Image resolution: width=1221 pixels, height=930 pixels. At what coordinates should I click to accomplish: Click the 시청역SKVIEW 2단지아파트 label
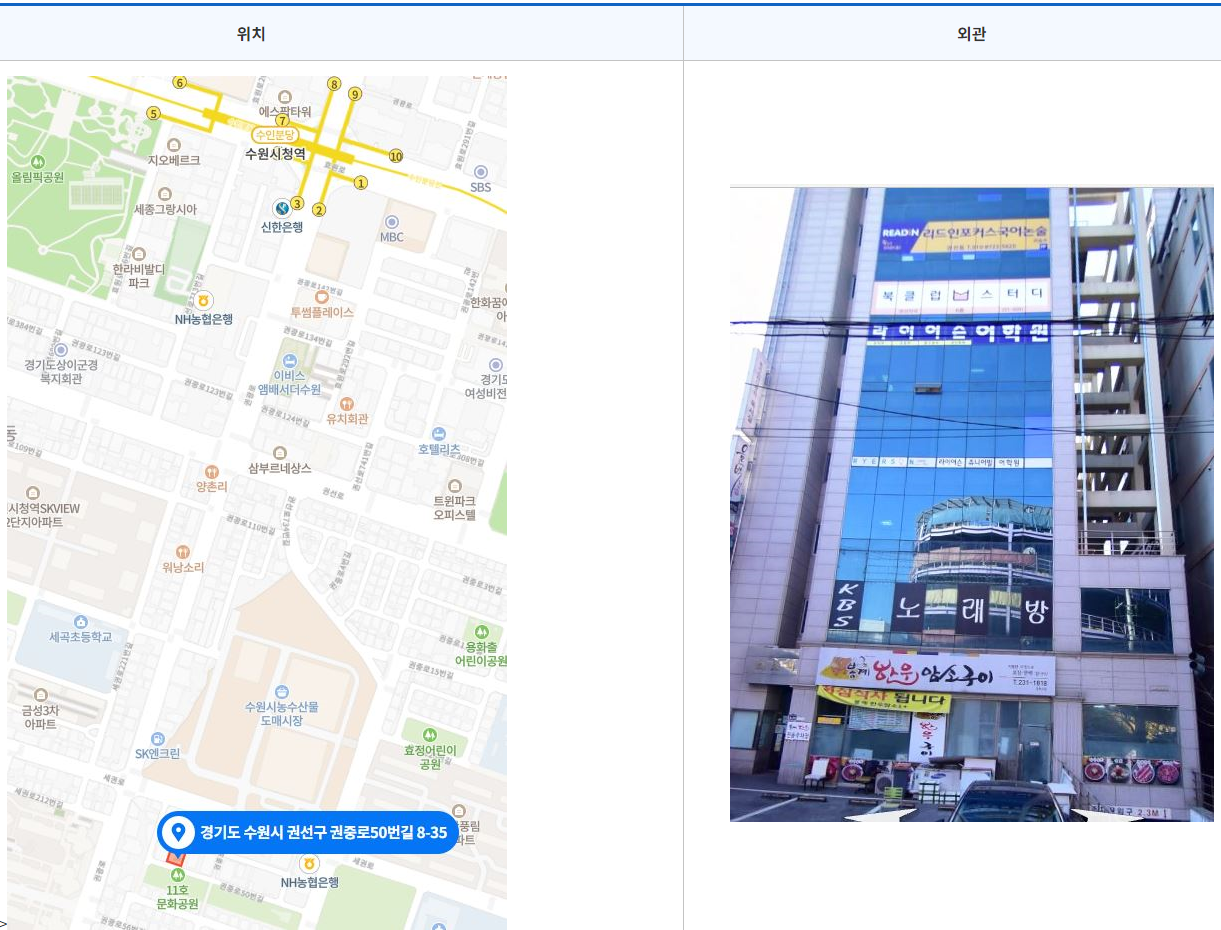43,515
